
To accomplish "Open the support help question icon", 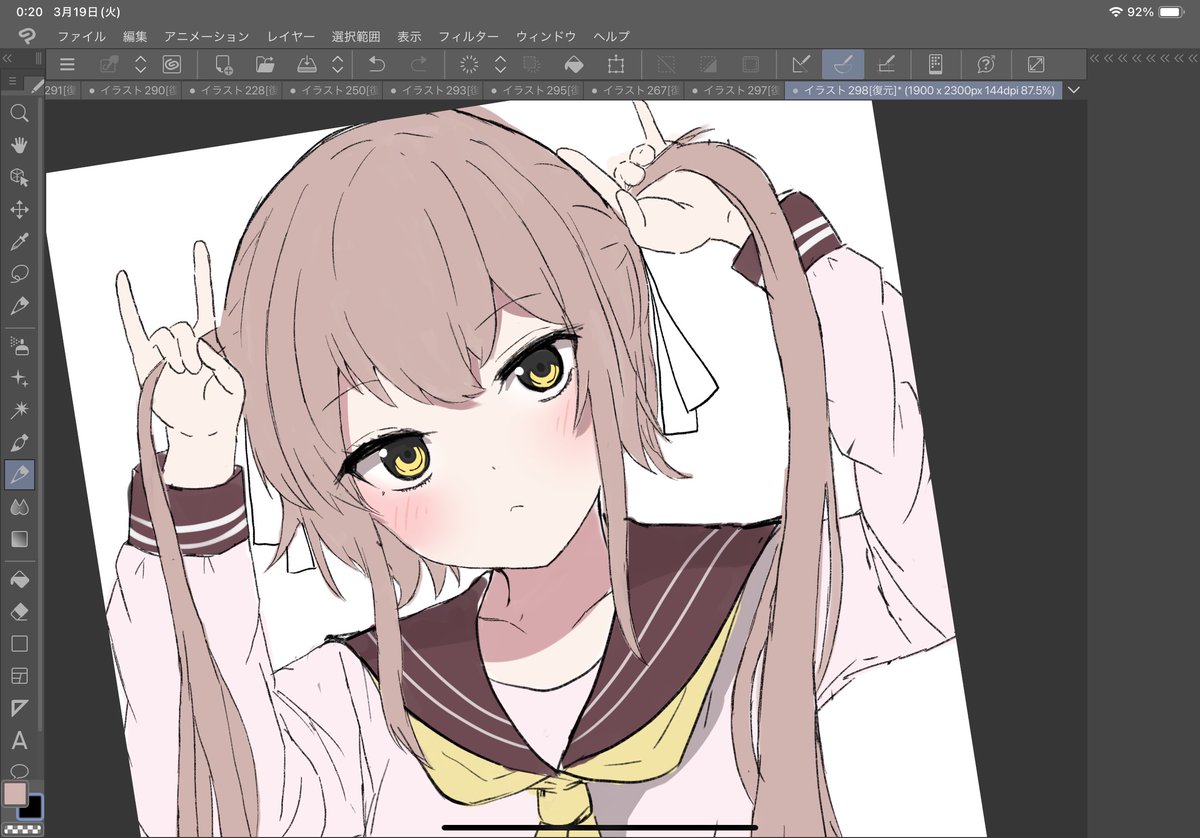I will [x=986, y=65].
